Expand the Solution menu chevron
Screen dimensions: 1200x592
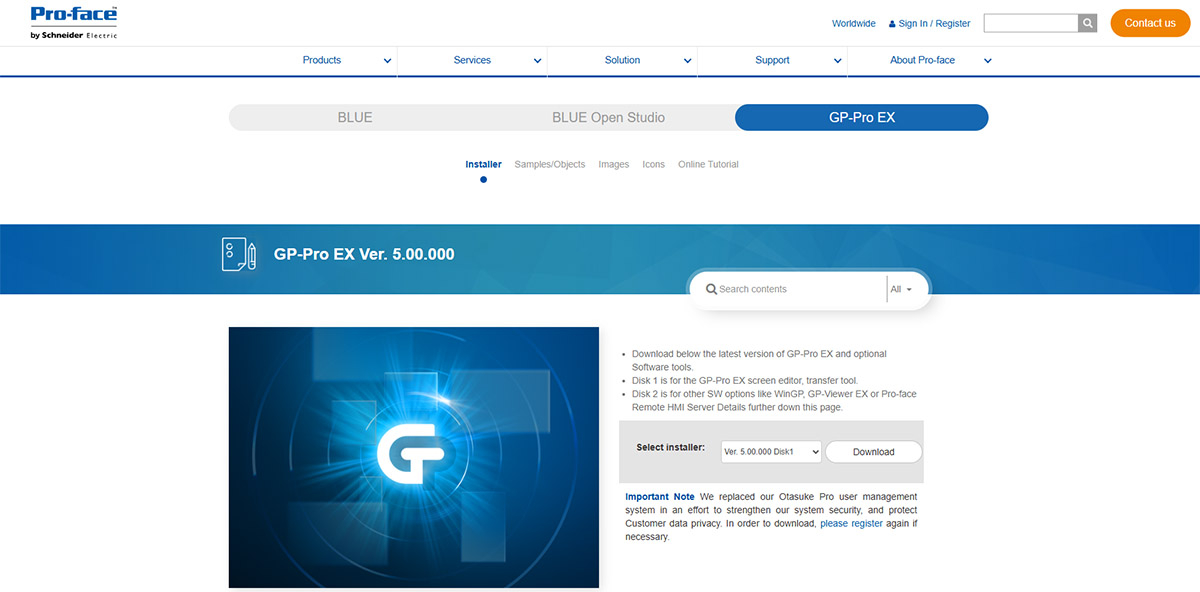point(687,61)
